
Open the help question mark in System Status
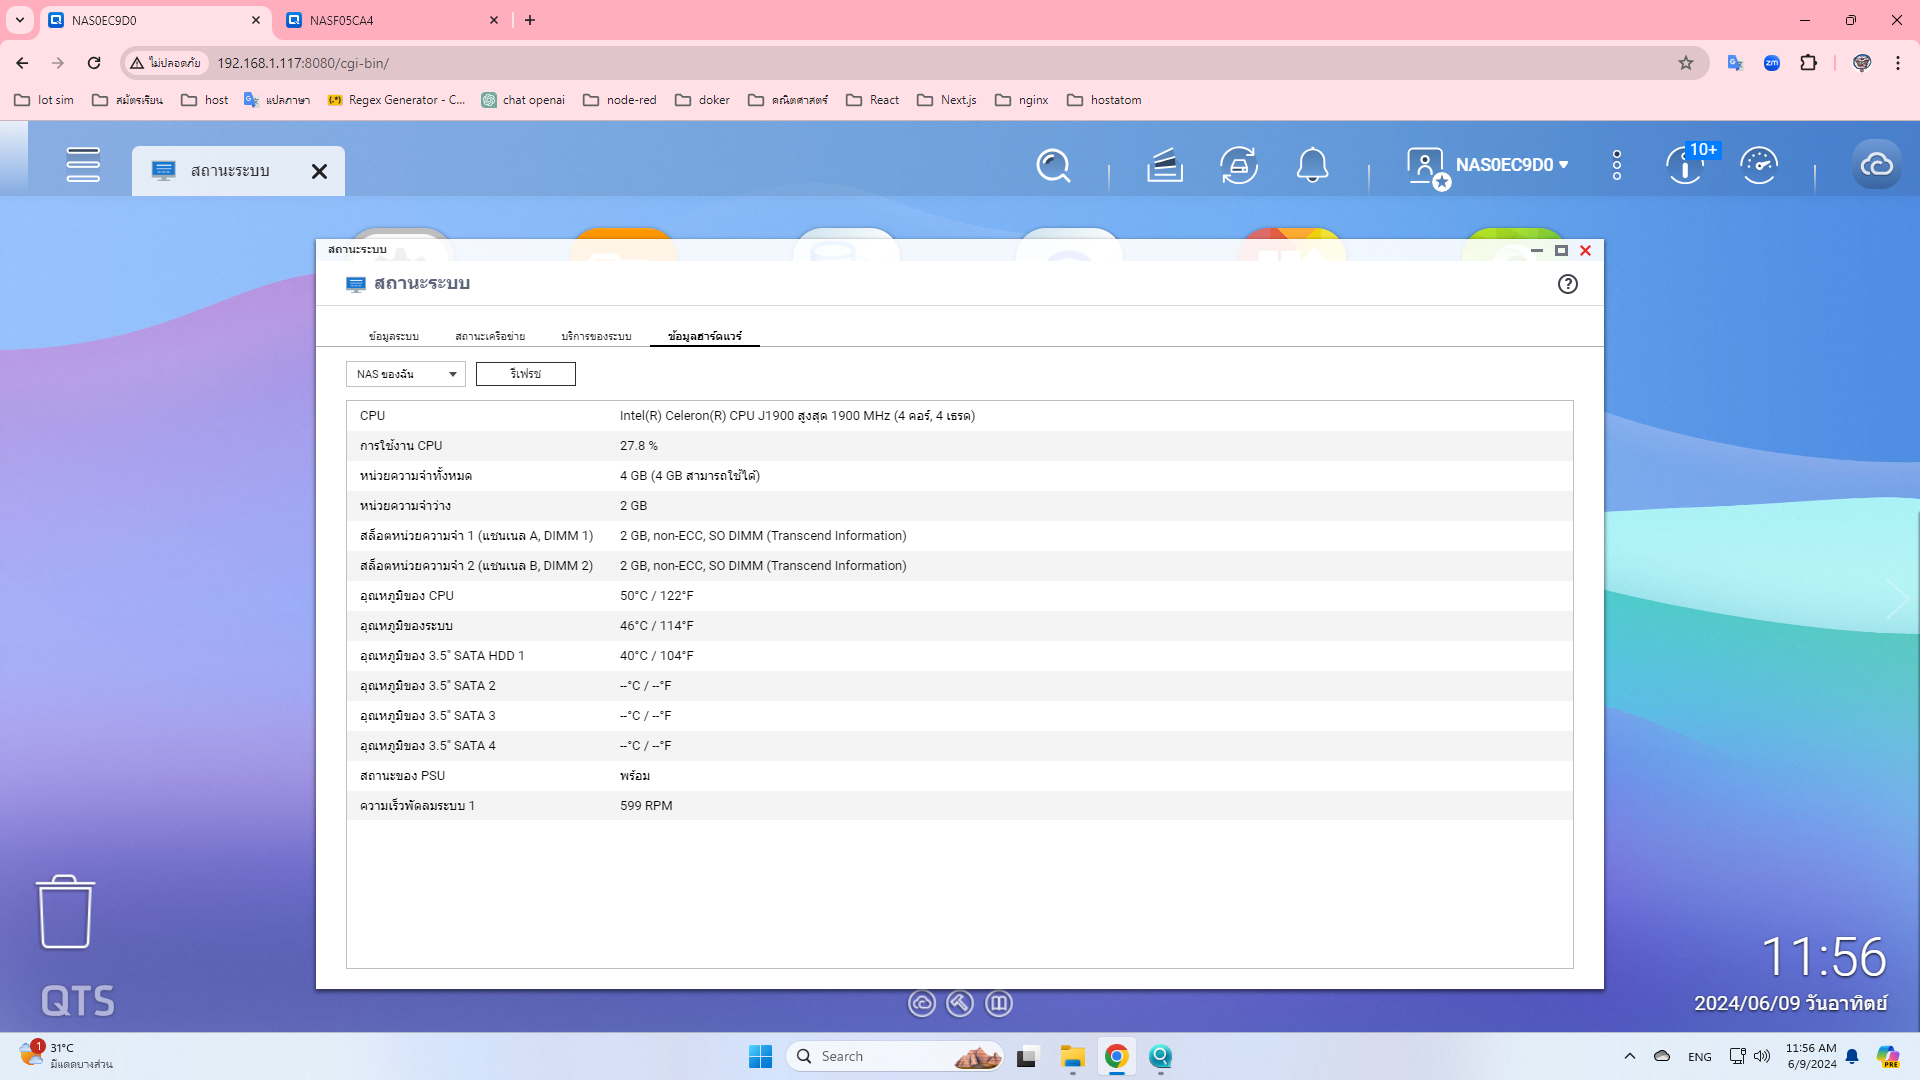1568,284
